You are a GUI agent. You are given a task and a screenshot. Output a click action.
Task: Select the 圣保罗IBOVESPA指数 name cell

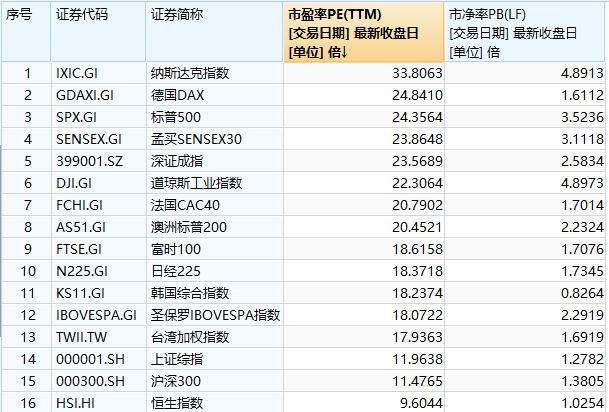coord(214,315)
